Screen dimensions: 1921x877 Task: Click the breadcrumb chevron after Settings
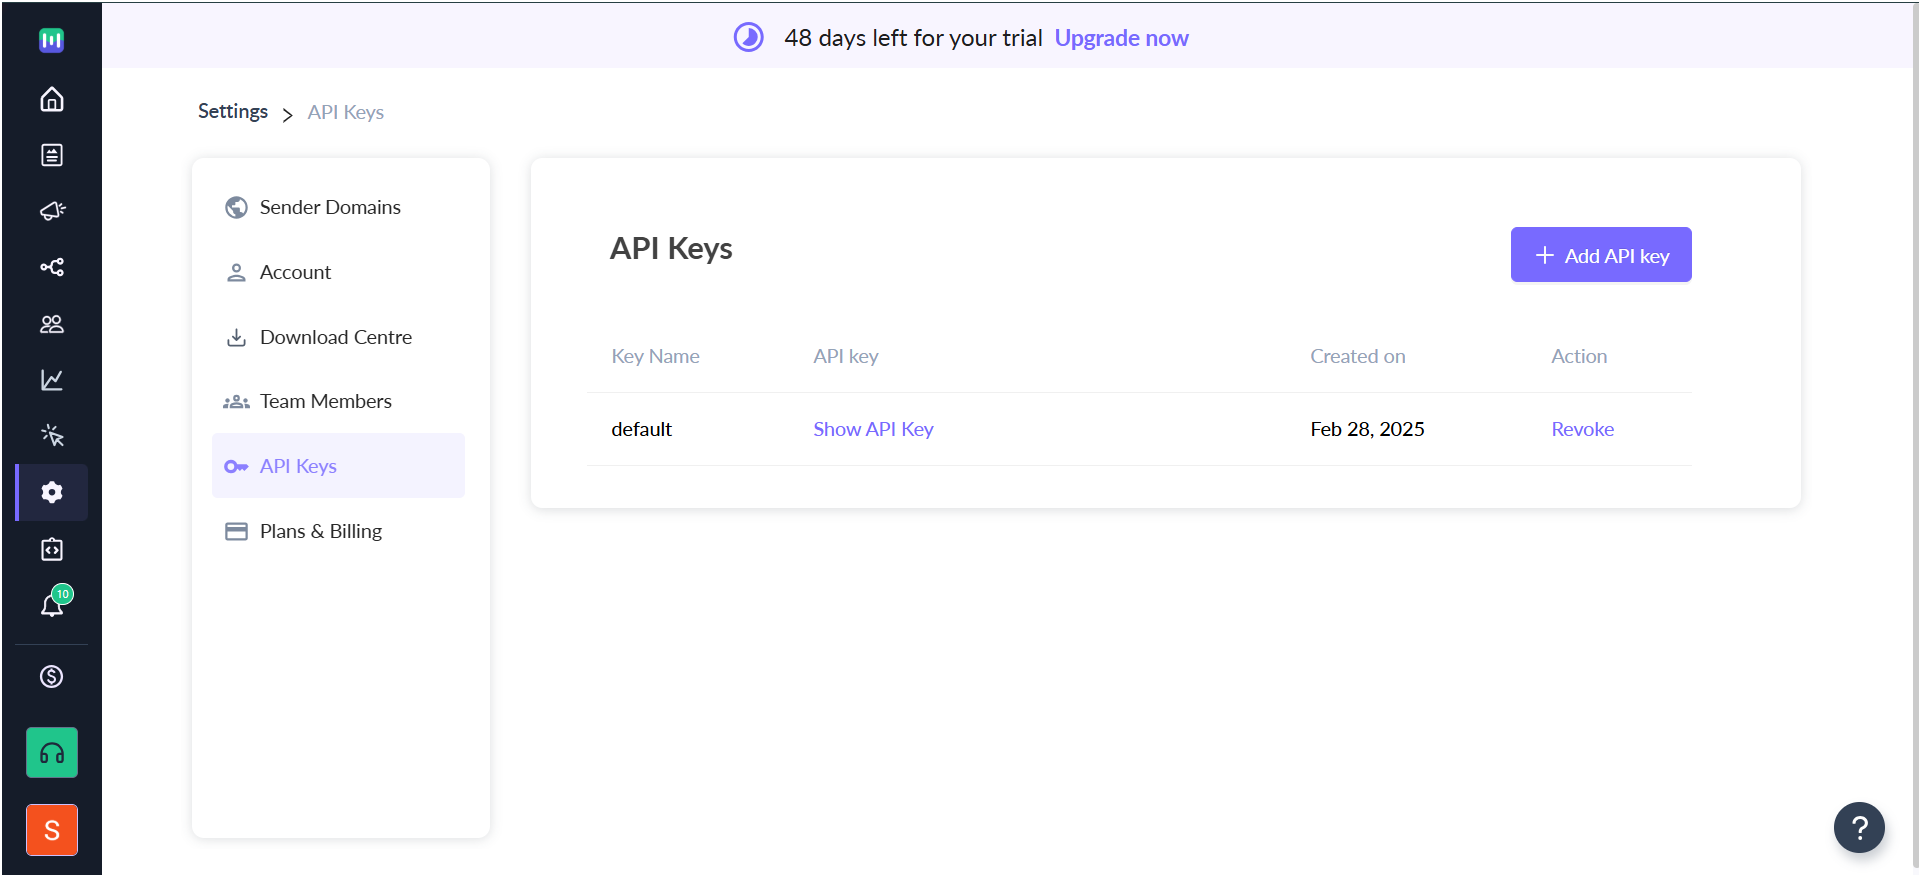(287, 114)
